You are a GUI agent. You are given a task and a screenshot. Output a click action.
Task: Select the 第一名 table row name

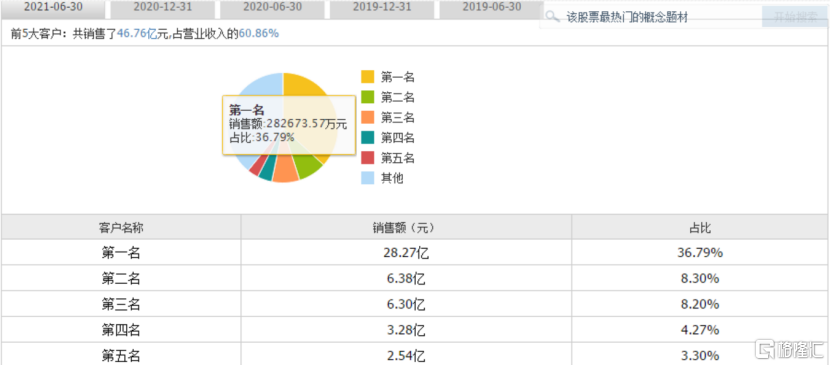tap(121, 253)
